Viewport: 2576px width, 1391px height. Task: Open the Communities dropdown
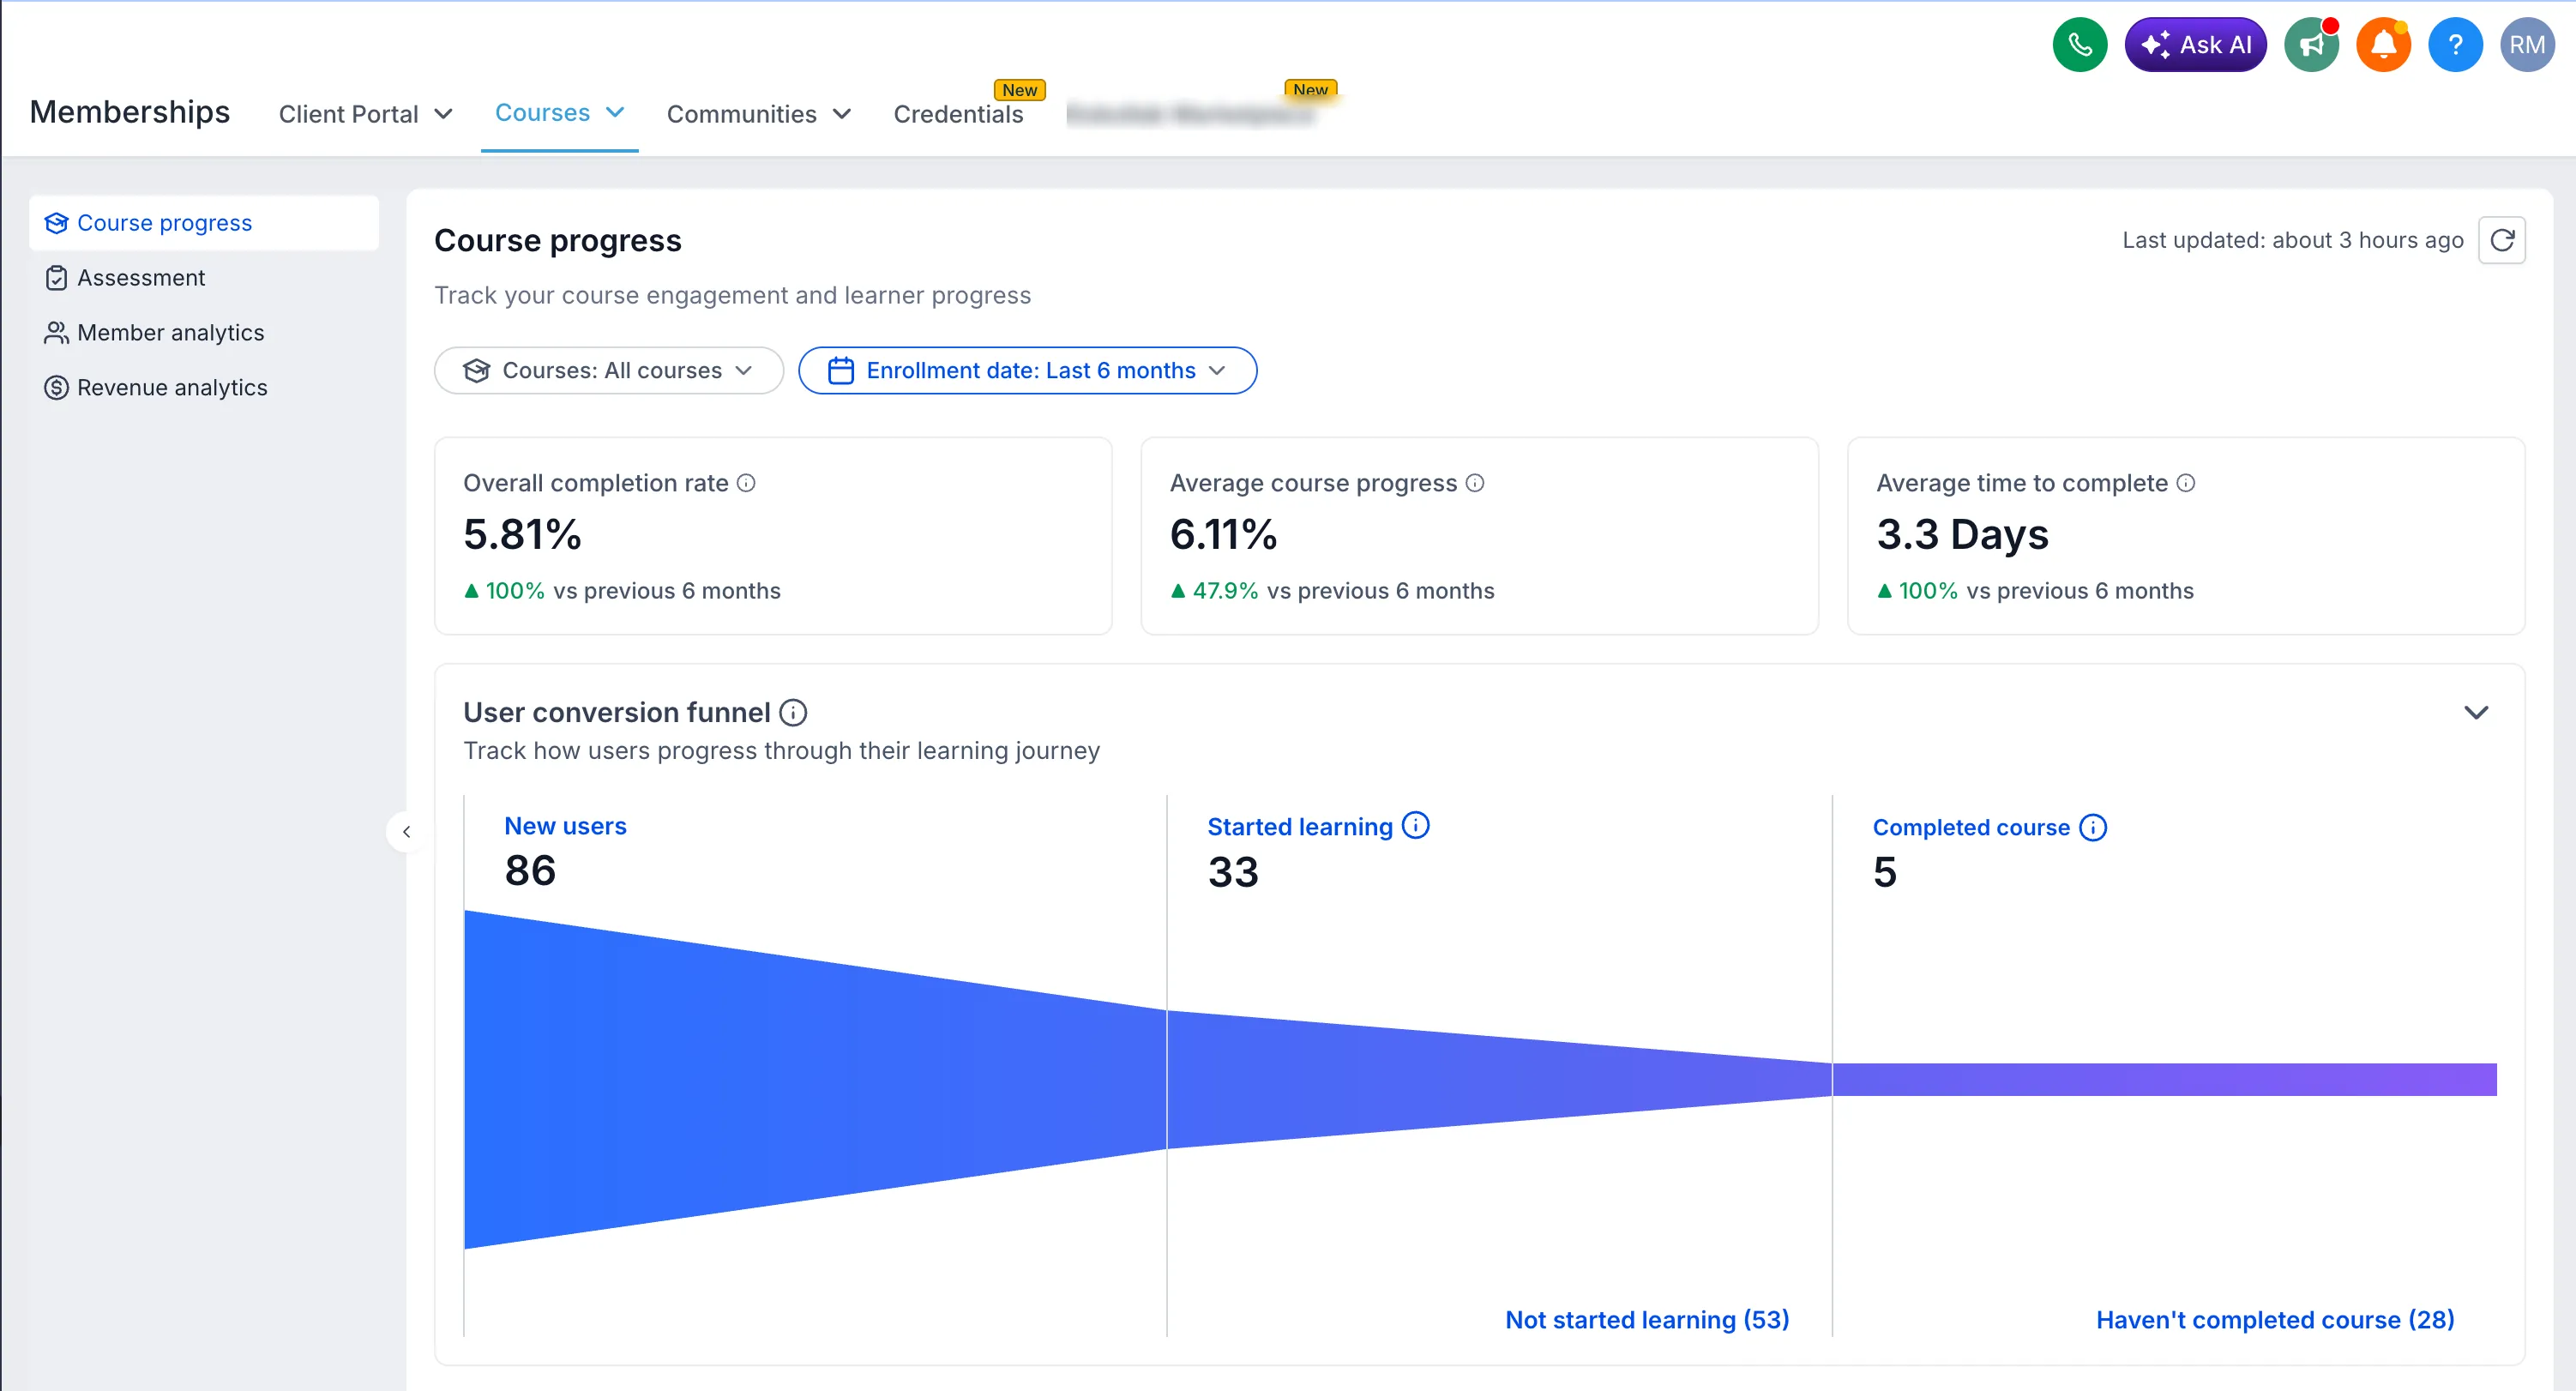(x=759, y=114)
